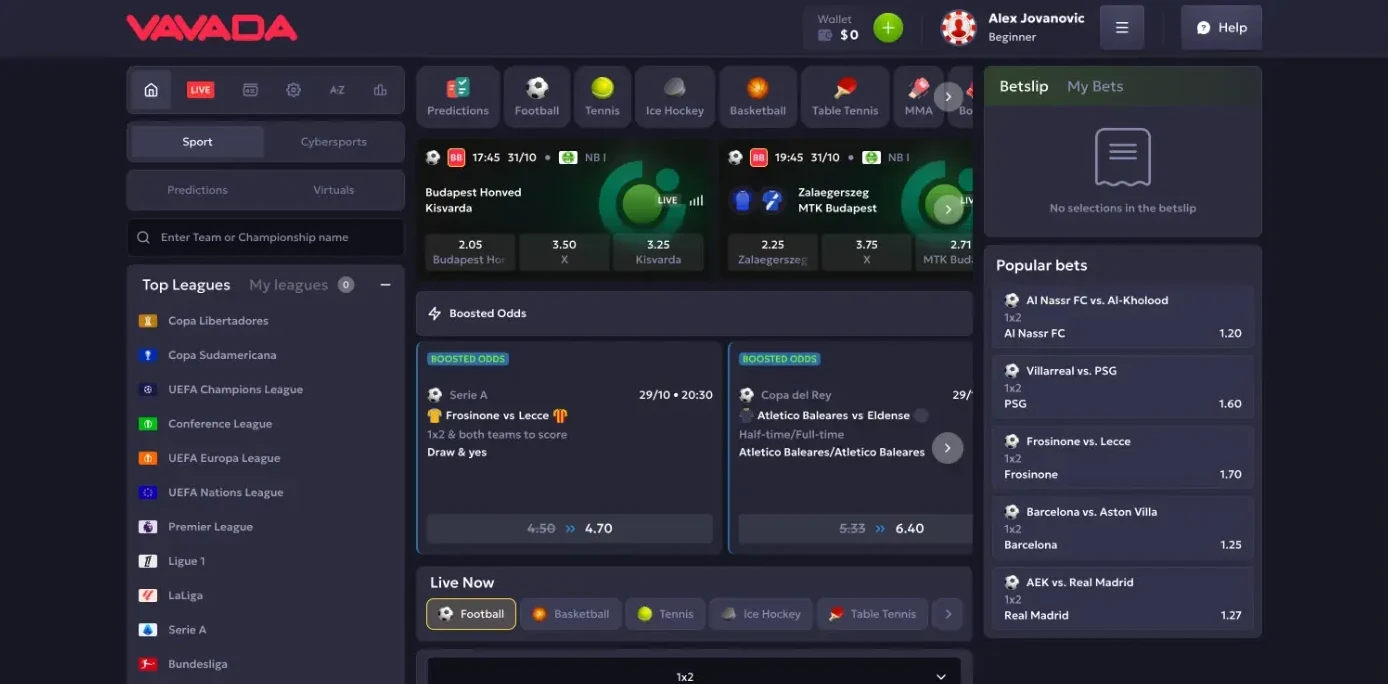Select the Football sport category
This screenshot has width=1388, height=684.
537,97
